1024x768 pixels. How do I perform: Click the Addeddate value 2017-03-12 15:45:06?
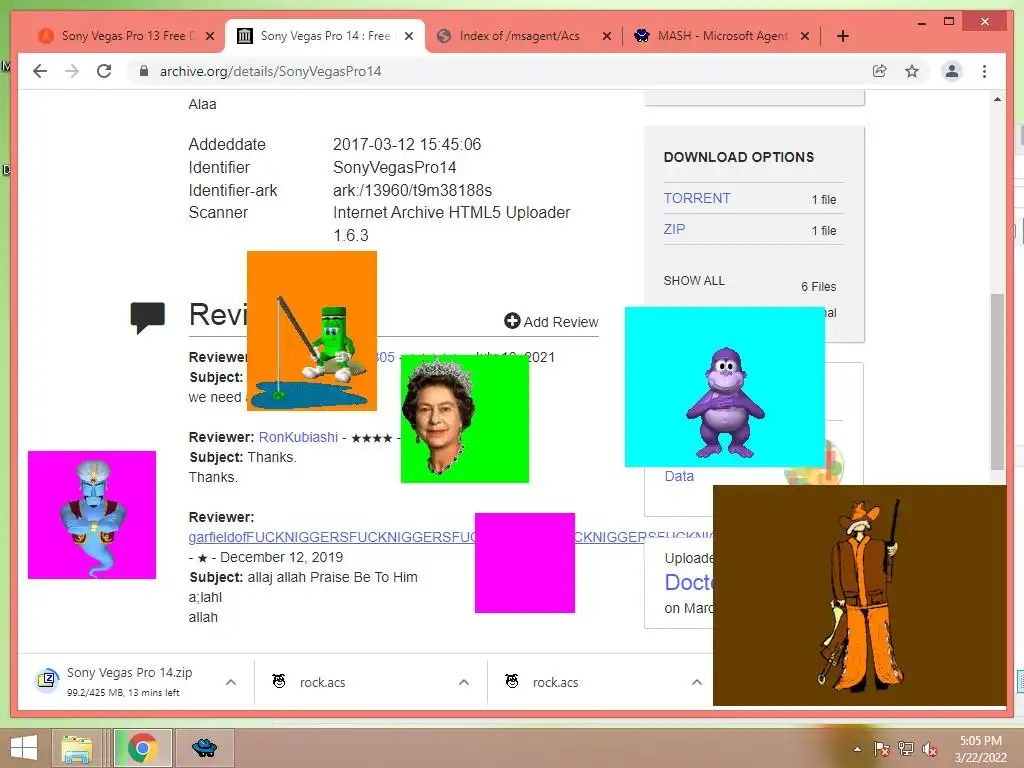click(x=407, y=144)
